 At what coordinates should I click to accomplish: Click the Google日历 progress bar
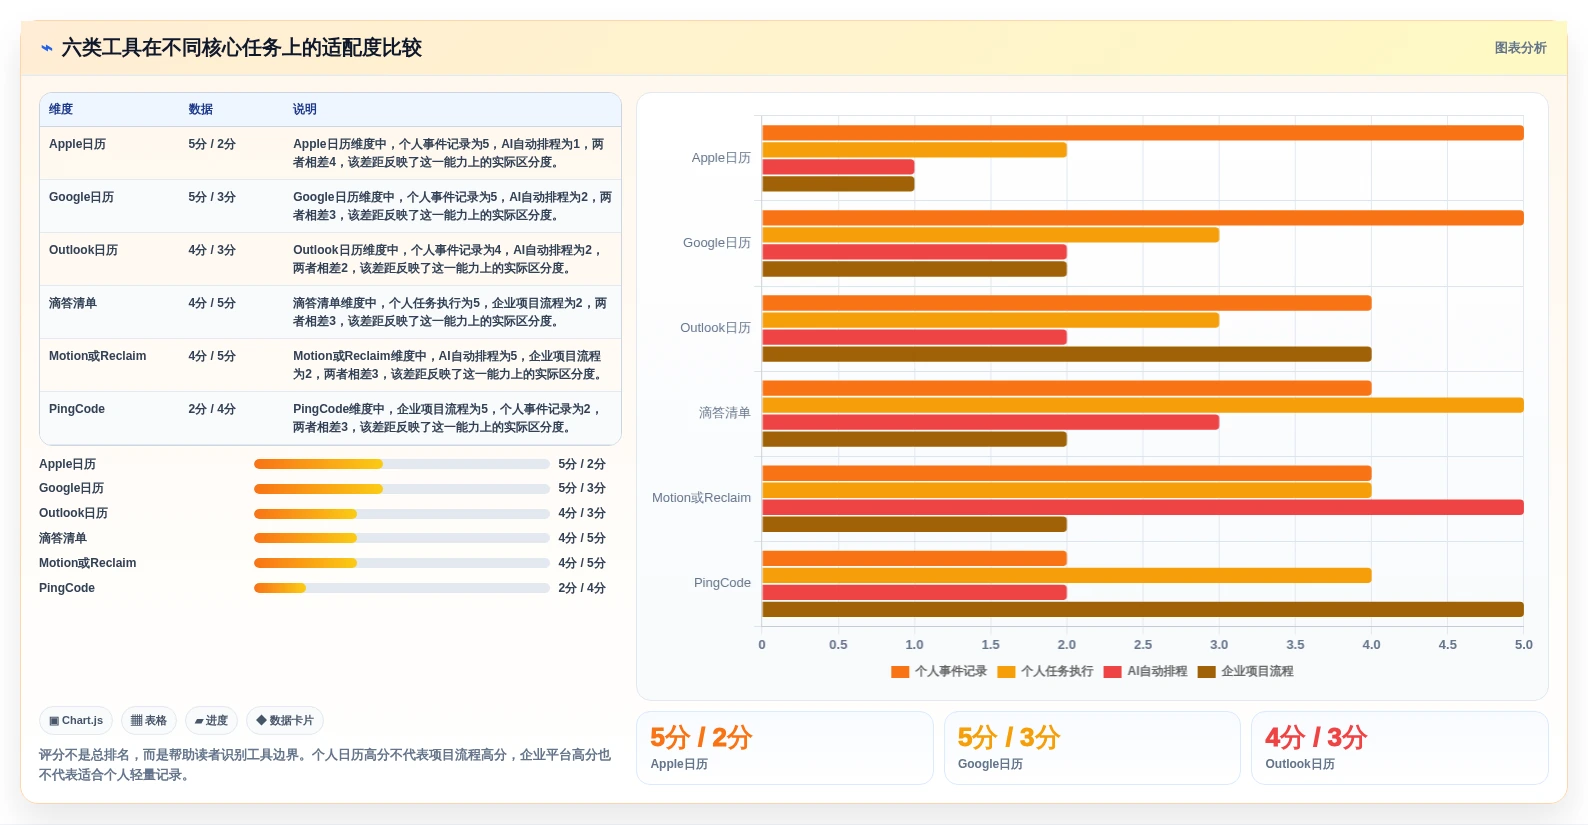402,489
